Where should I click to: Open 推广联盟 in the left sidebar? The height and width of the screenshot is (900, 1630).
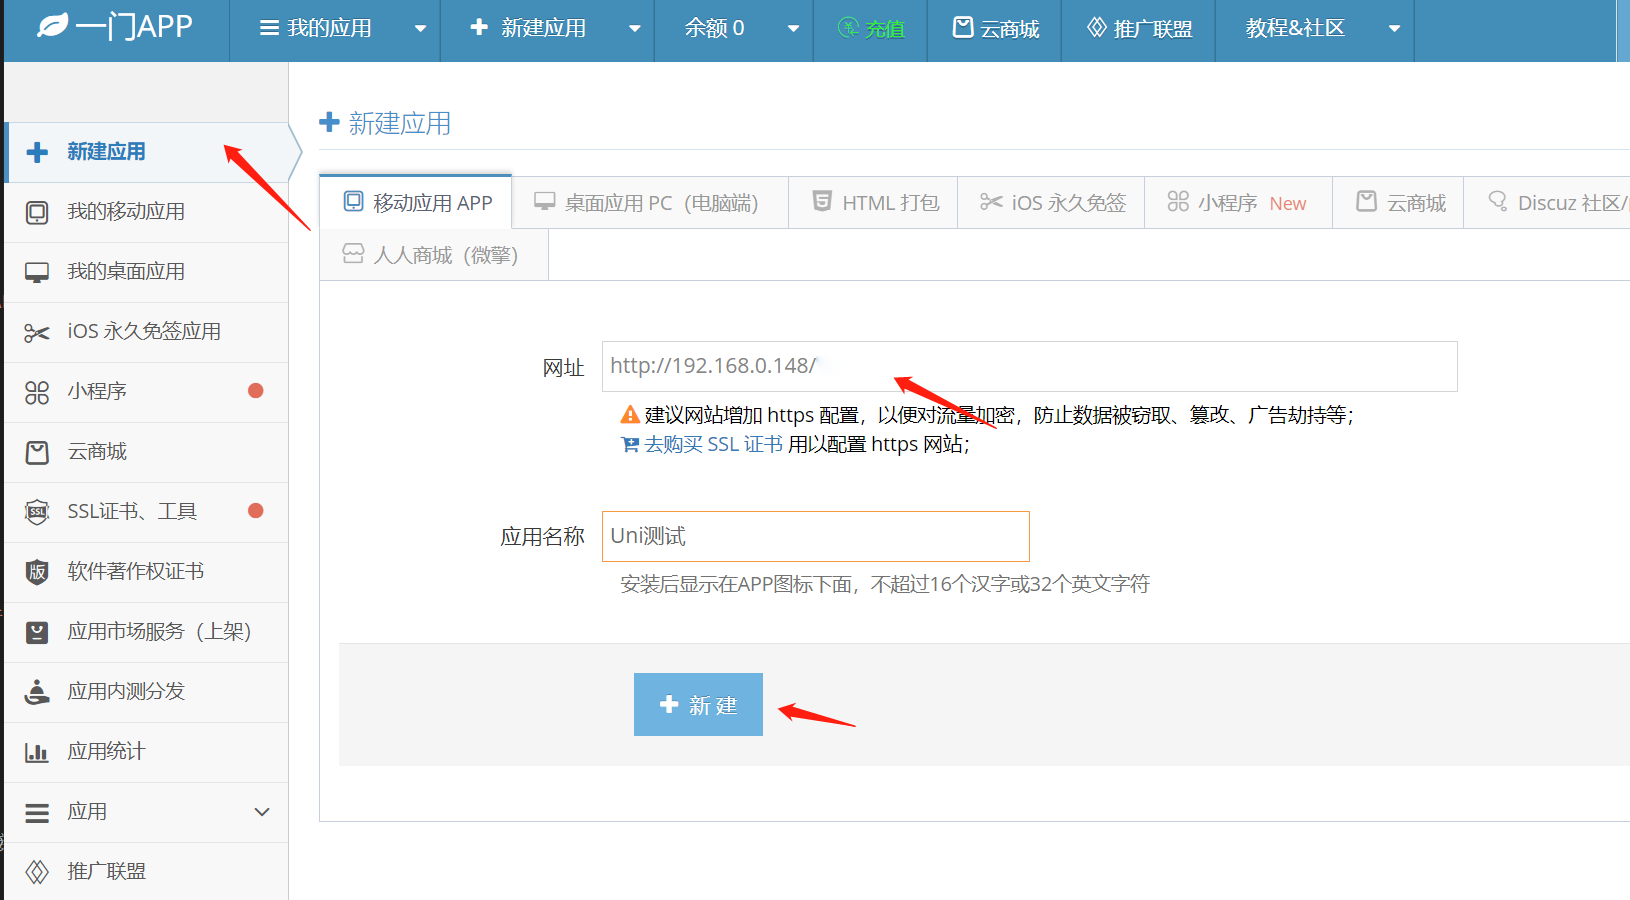click(146, 872)
